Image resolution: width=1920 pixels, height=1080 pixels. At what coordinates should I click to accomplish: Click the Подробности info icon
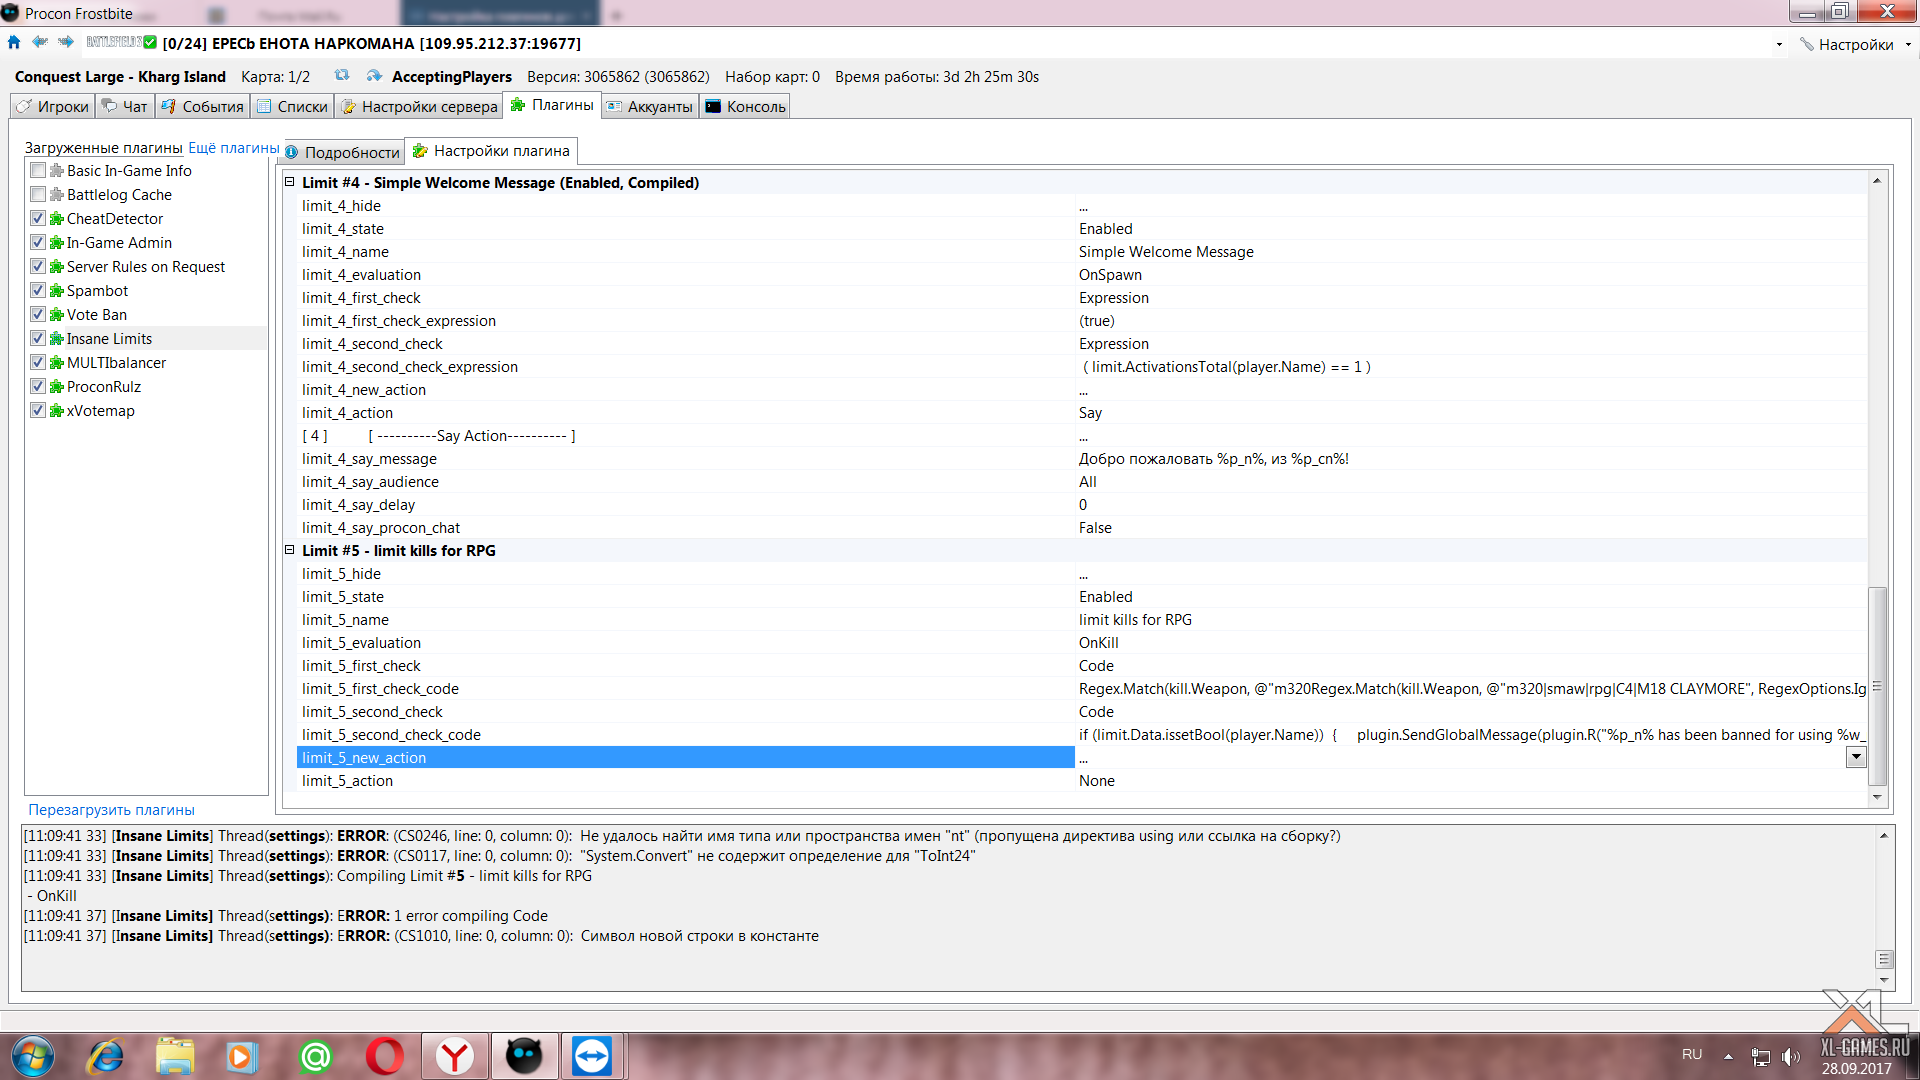(x=292, y=152)
